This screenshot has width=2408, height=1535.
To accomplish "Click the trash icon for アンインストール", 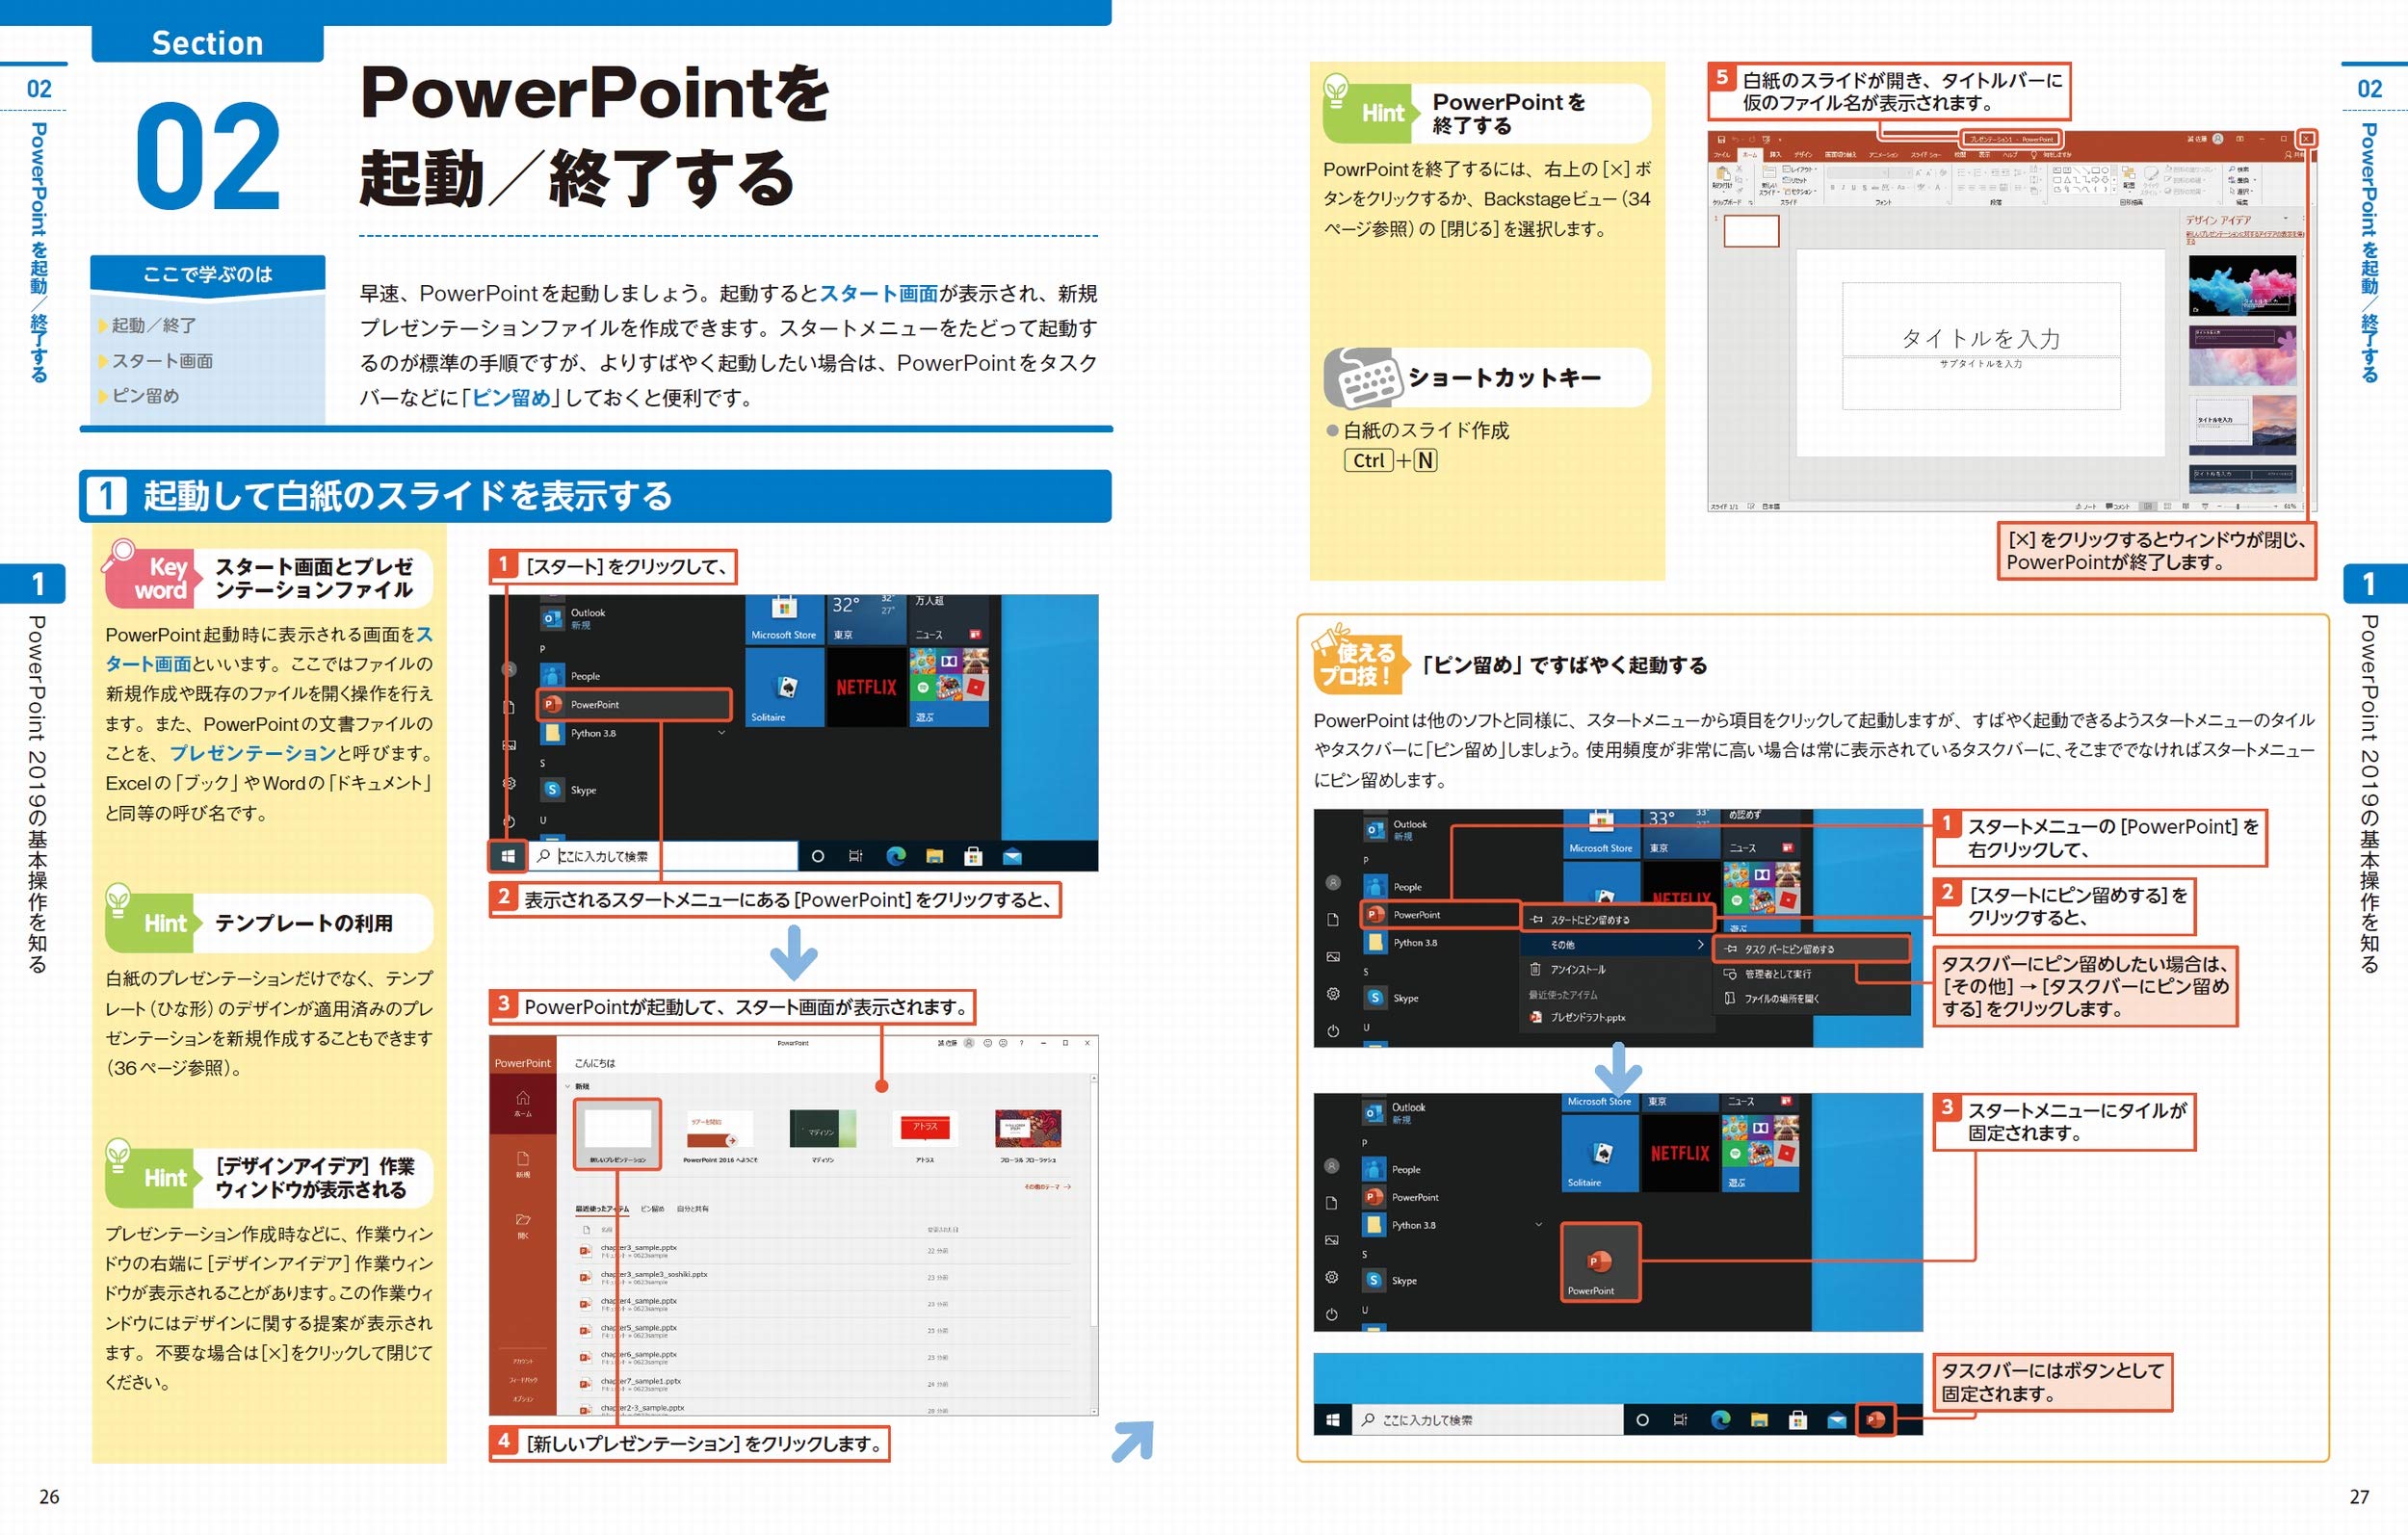I will click(1535, 969).
